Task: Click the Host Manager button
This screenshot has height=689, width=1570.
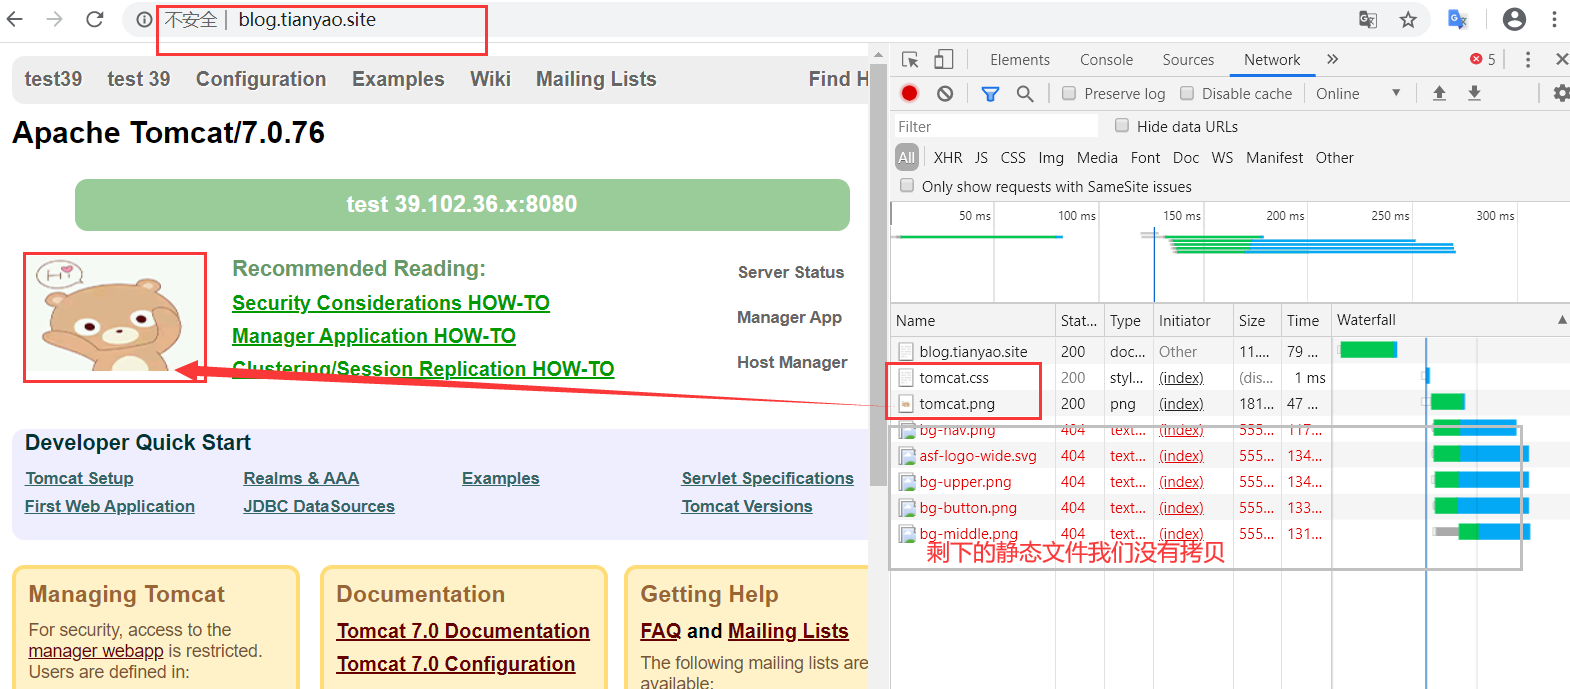Action: pos(792,362)
